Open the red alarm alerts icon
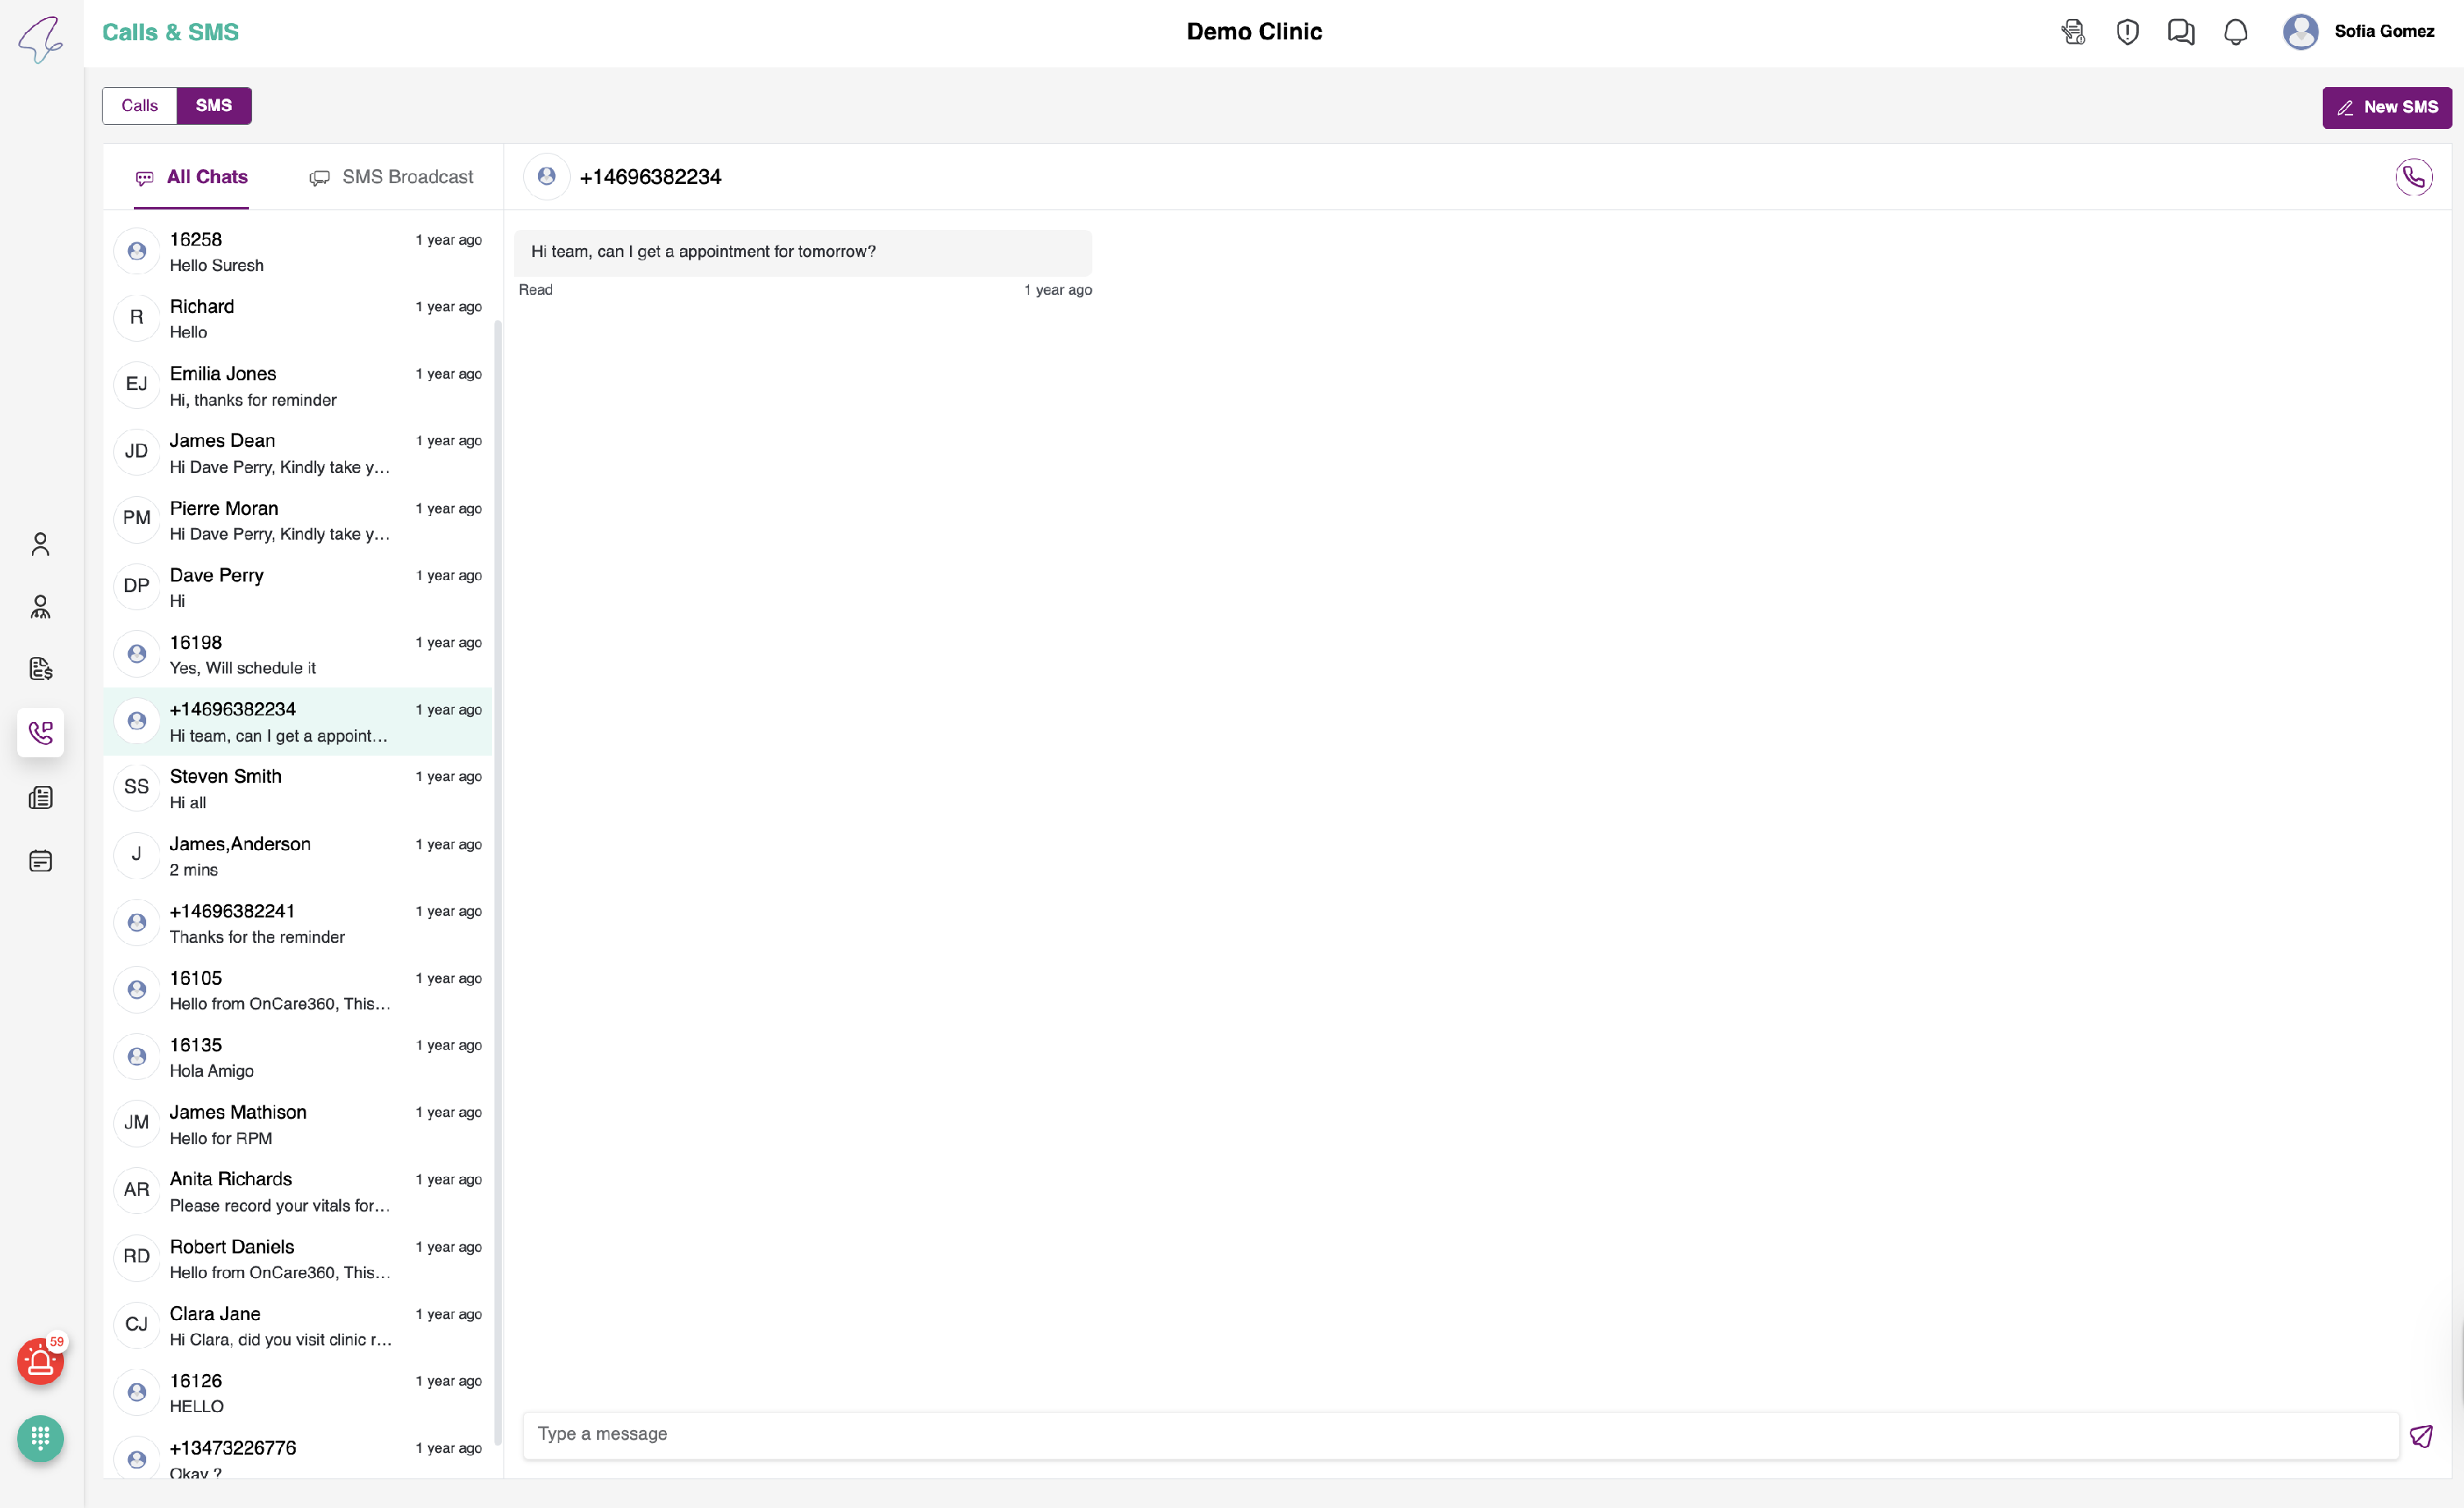This screenshot has width=2464, height=1508. point(40,1361)
